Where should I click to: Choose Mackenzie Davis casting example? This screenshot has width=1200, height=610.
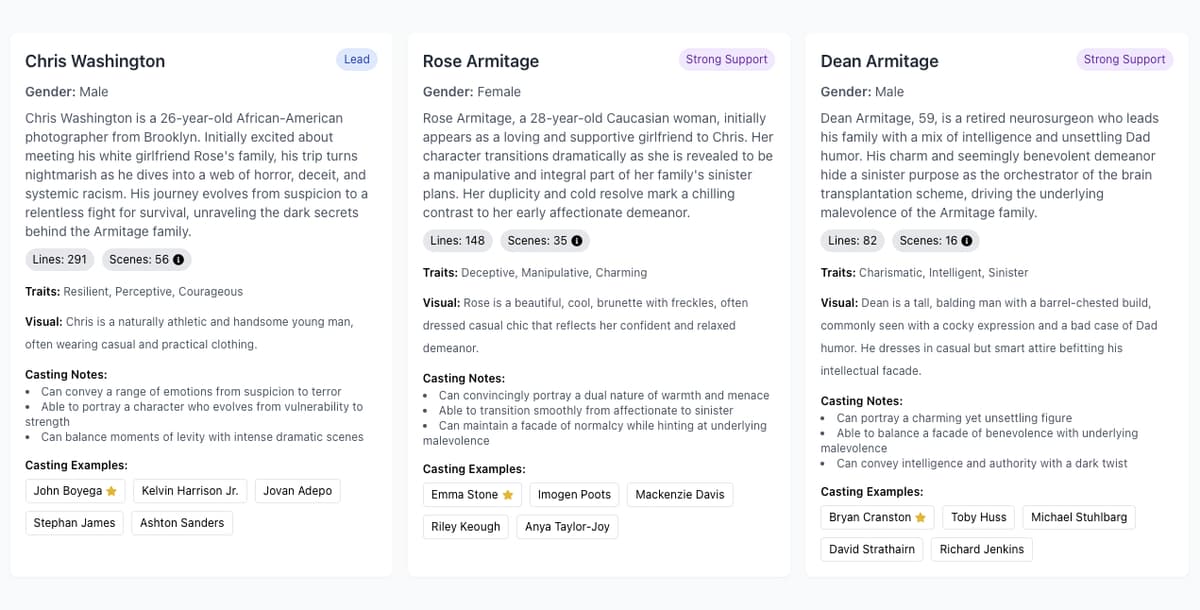coord(680,494)
